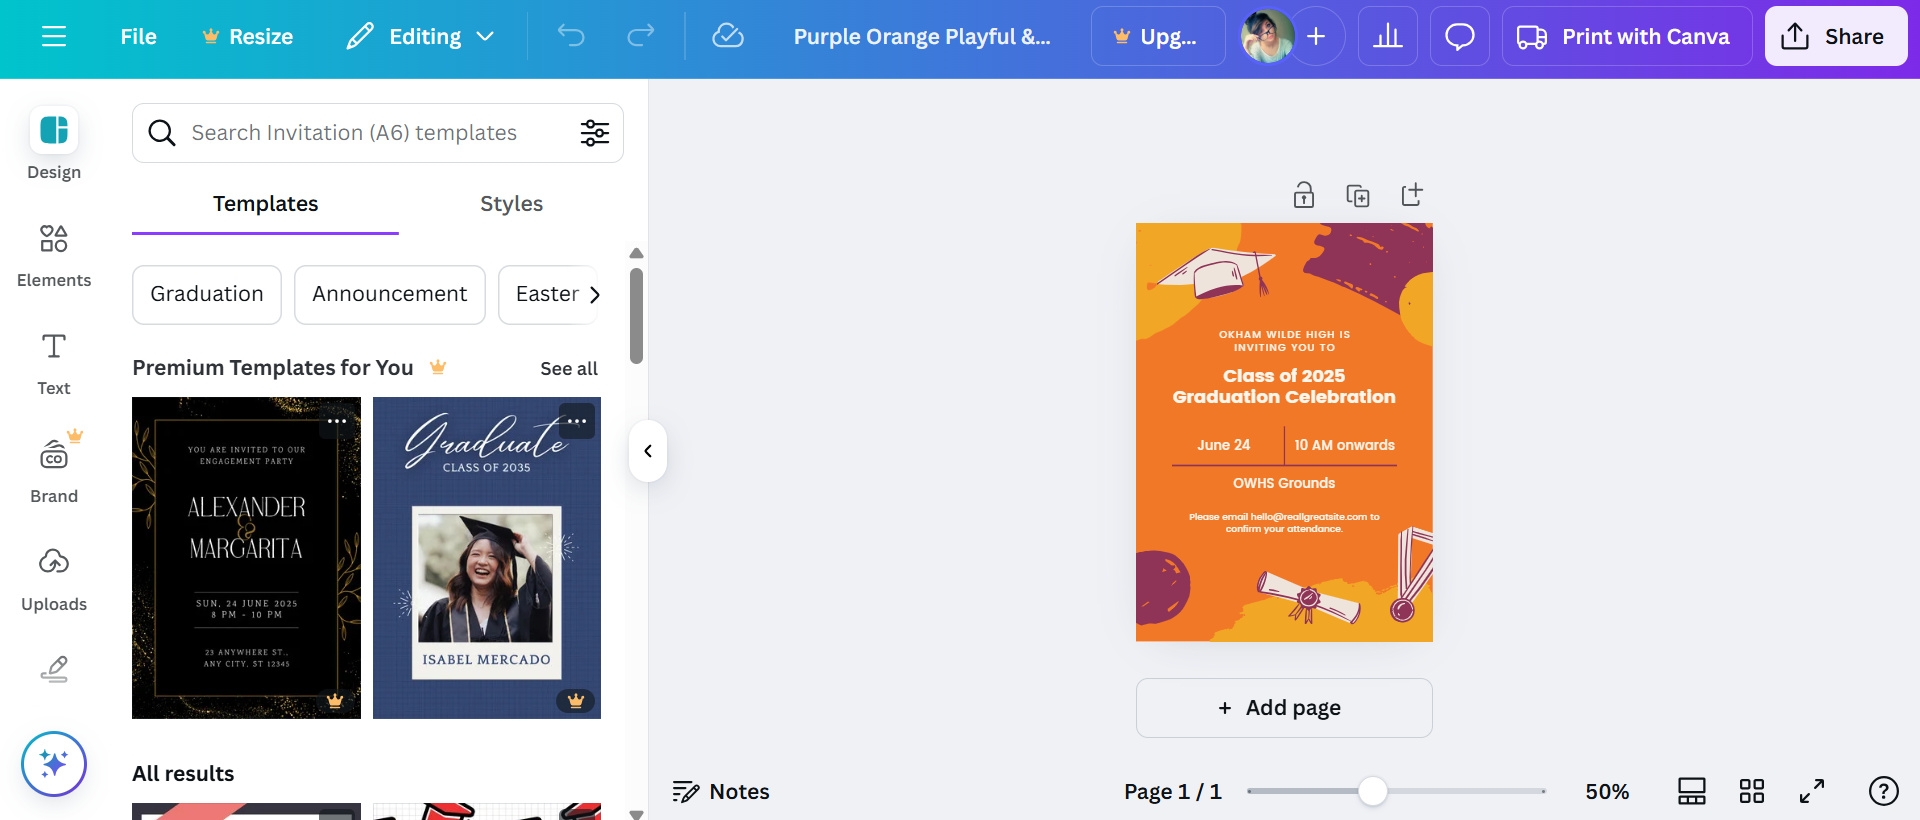Image resolution: width=1920 pixels, height=820 pixels.
Task: Enter fullscreen present mode
Action: pos(1812,791)
